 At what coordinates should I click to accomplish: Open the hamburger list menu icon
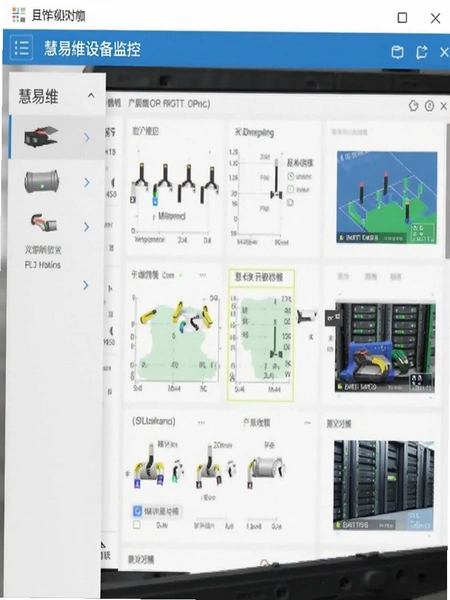pos(21,48)
